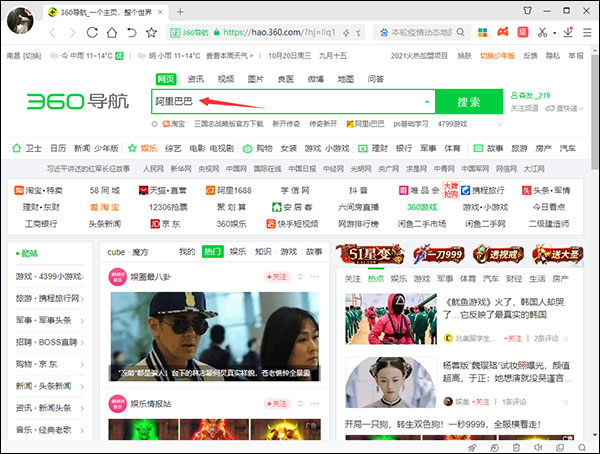Click the magnifier zoom icon in status bar
This screenshot has height=454, width=600.
click(582, 447)
